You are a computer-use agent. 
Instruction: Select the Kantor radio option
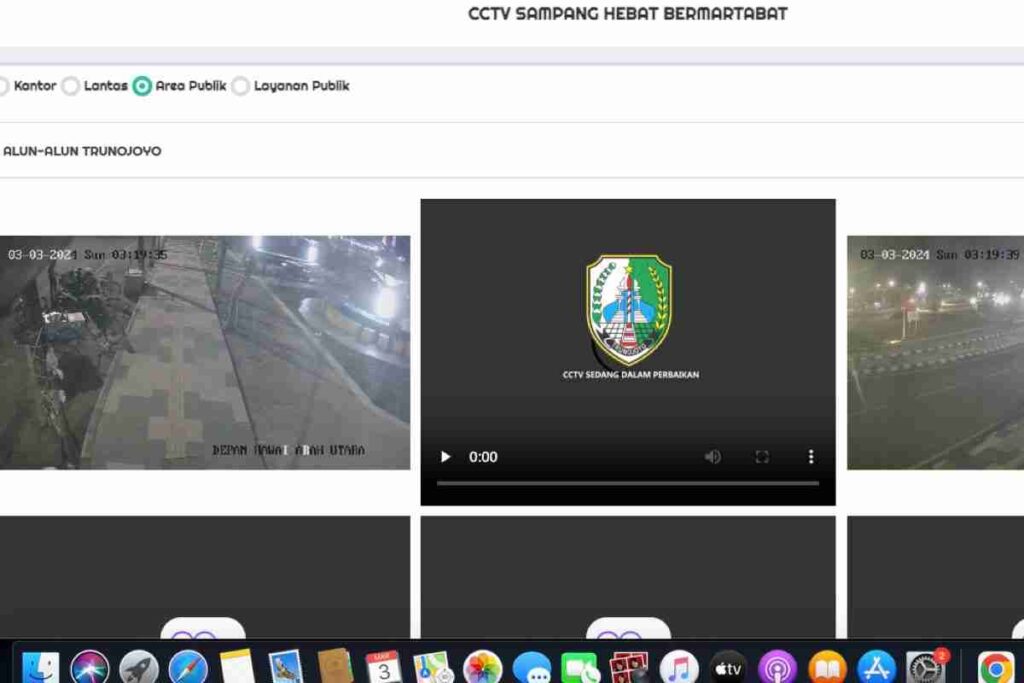pos(3,87)
